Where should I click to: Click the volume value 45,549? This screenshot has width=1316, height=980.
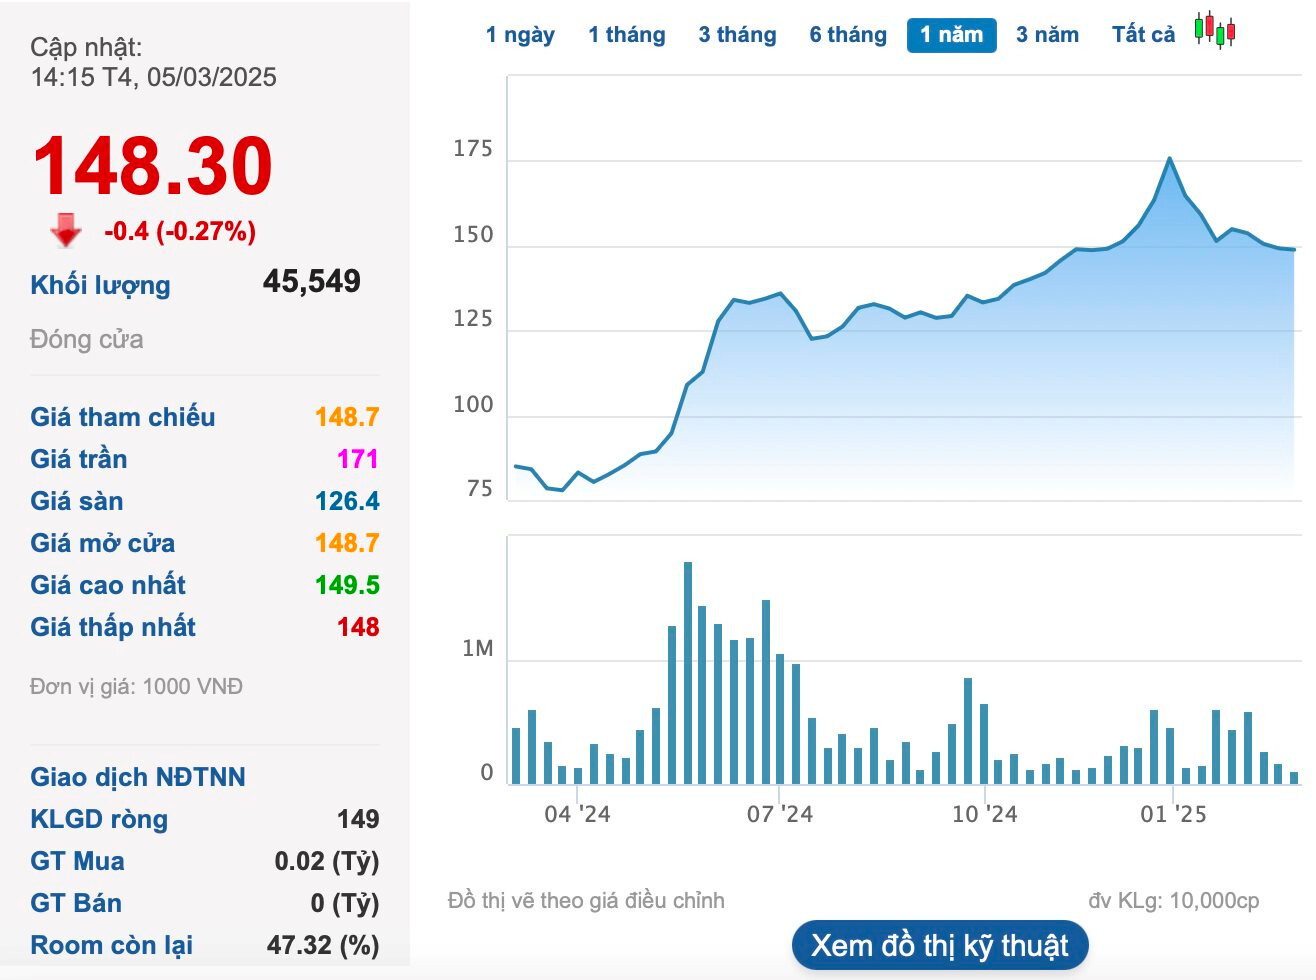coord(311,281)
